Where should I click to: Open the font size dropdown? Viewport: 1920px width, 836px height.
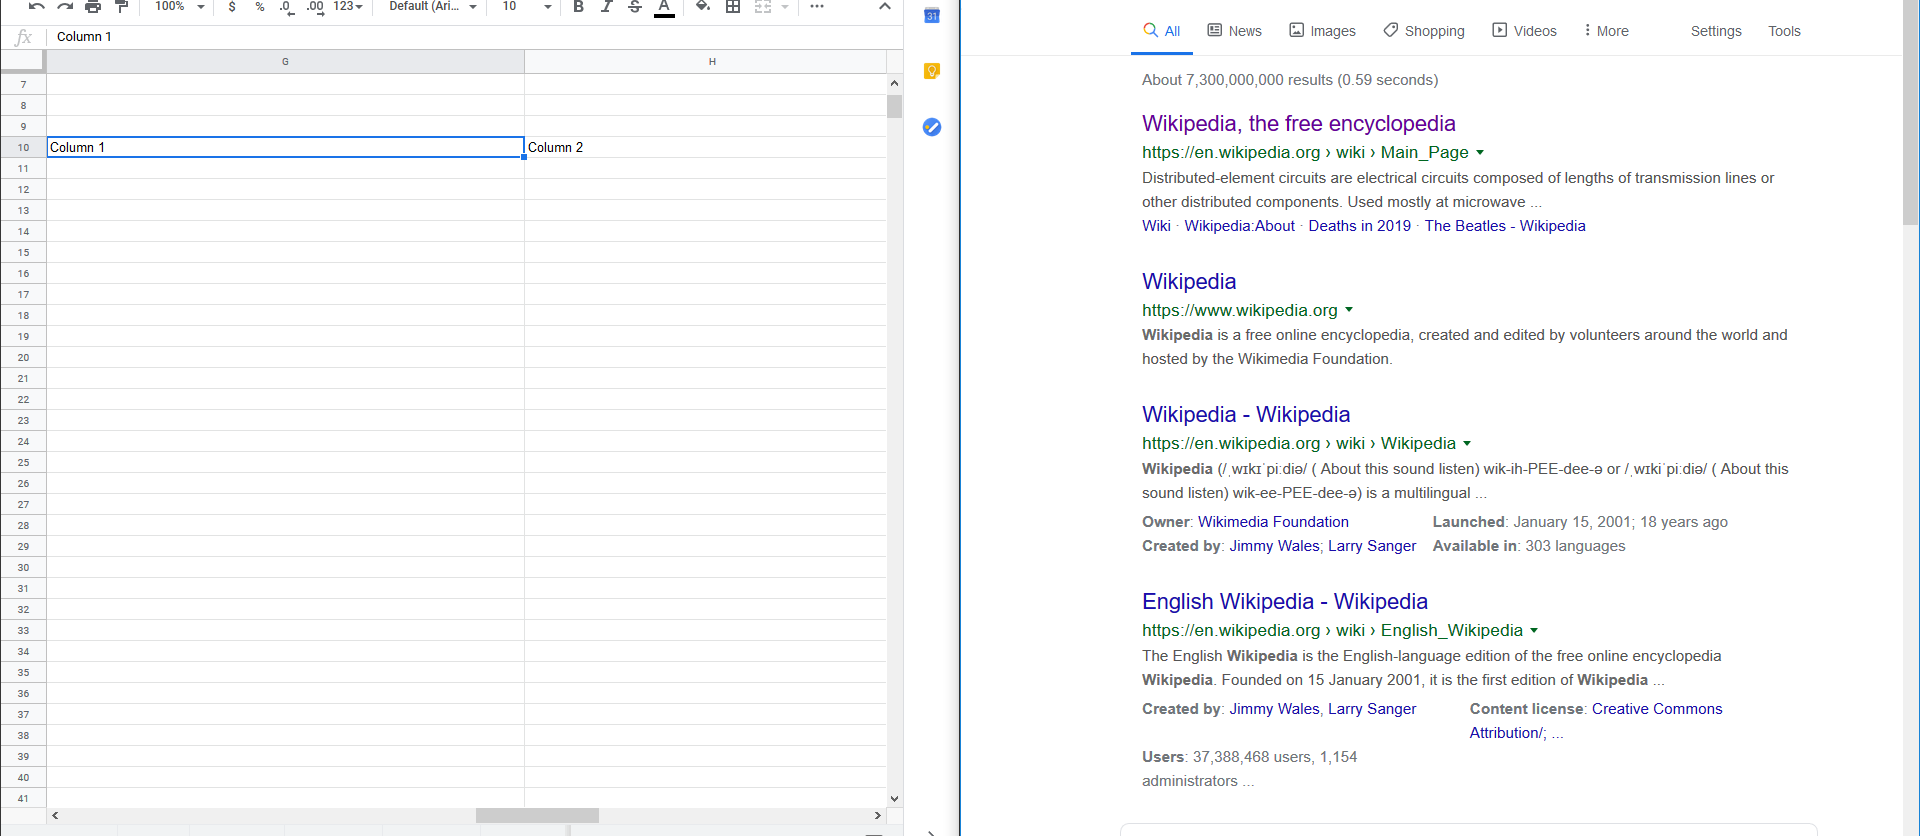pos(526,6)
